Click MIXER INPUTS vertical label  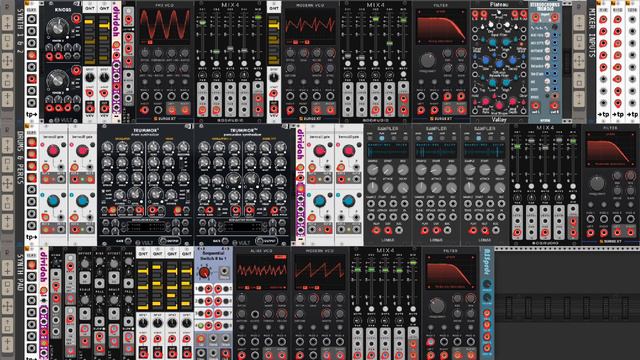point(592,33)
